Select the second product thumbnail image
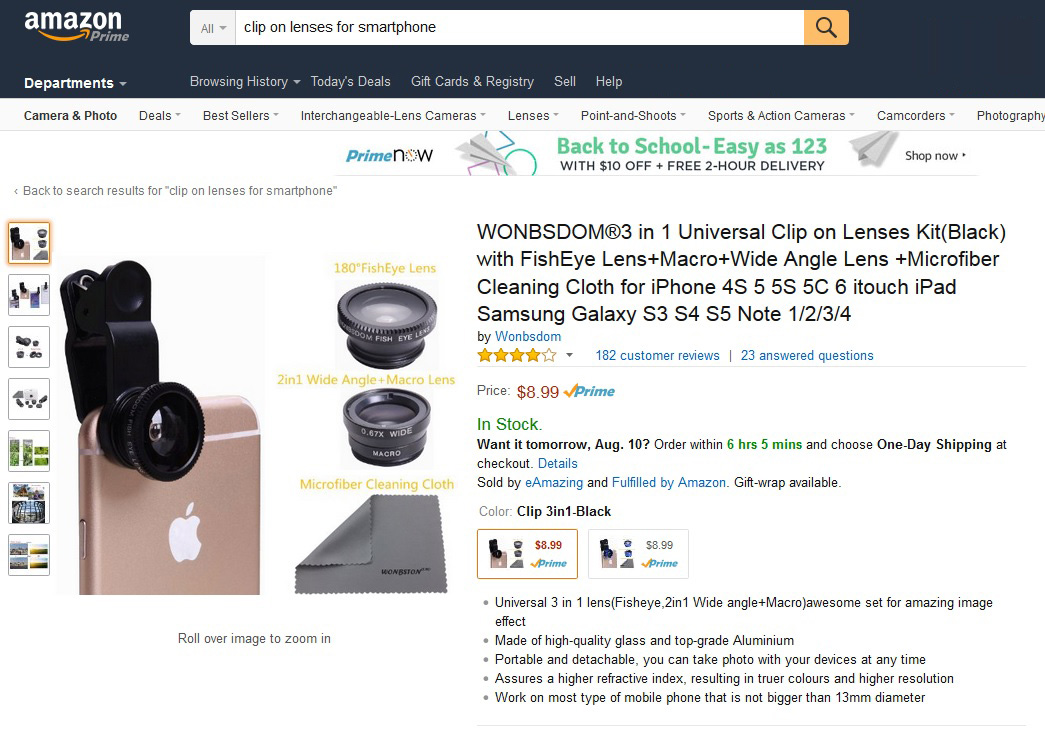This screenshot has width=1045, height=730. pyautogui.click(x=29, y=295)
